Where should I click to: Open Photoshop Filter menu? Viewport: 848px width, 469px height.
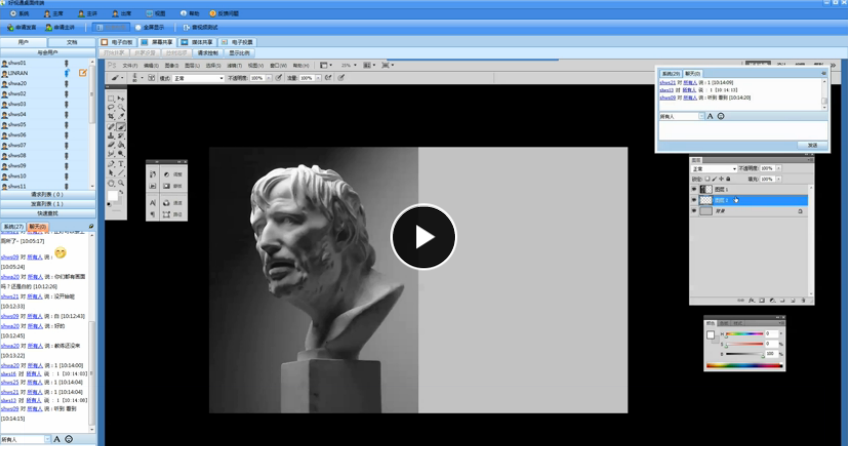pyautogui.click(x=234, y=65)
